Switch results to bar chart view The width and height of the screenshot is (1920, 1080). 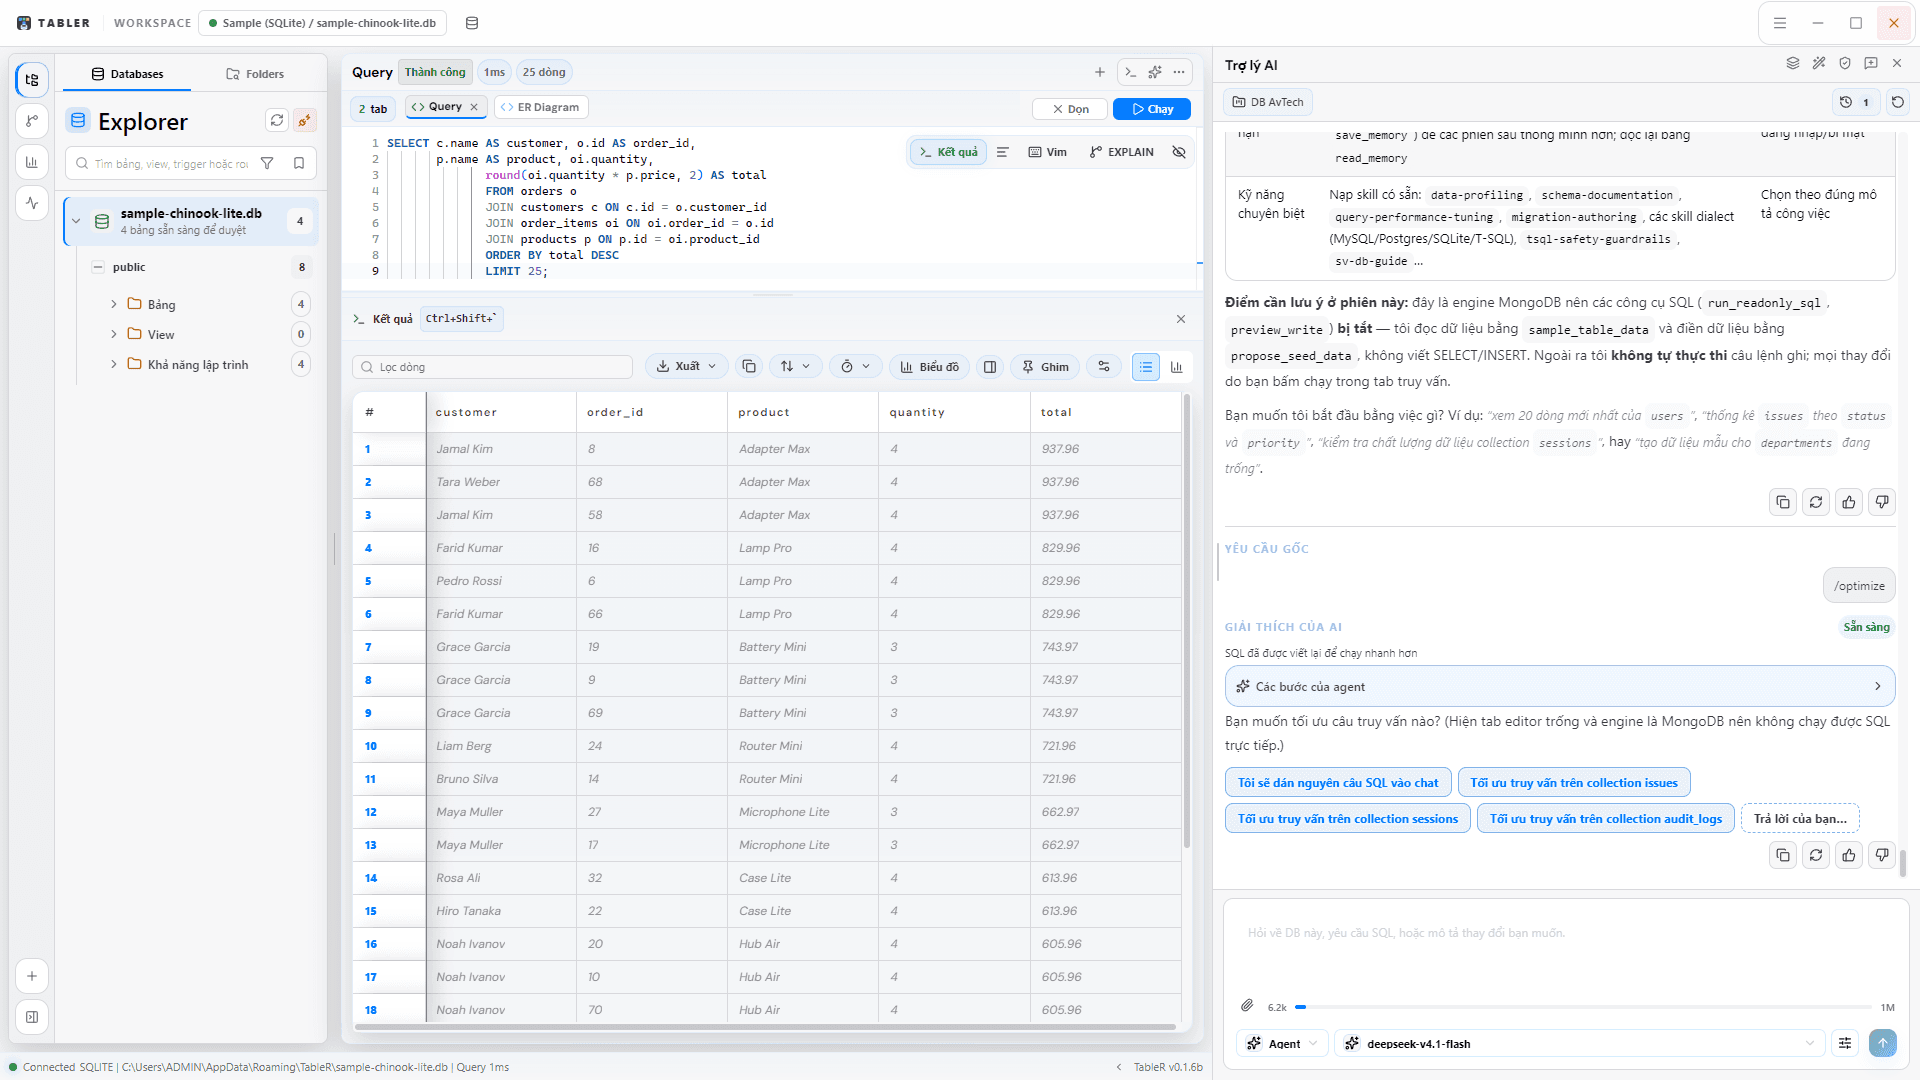pyautogui.click(x=1177, y=367)
